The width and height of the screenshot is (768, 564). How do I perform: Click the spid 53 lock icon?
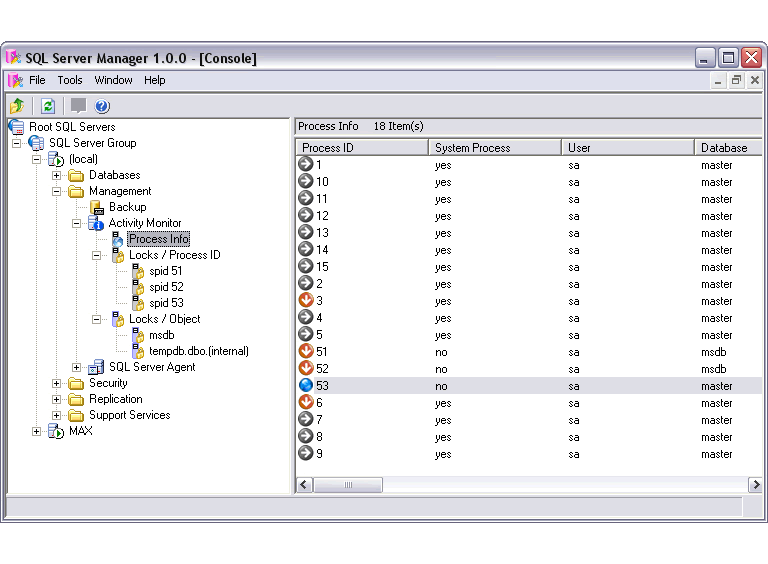[138, 303]
